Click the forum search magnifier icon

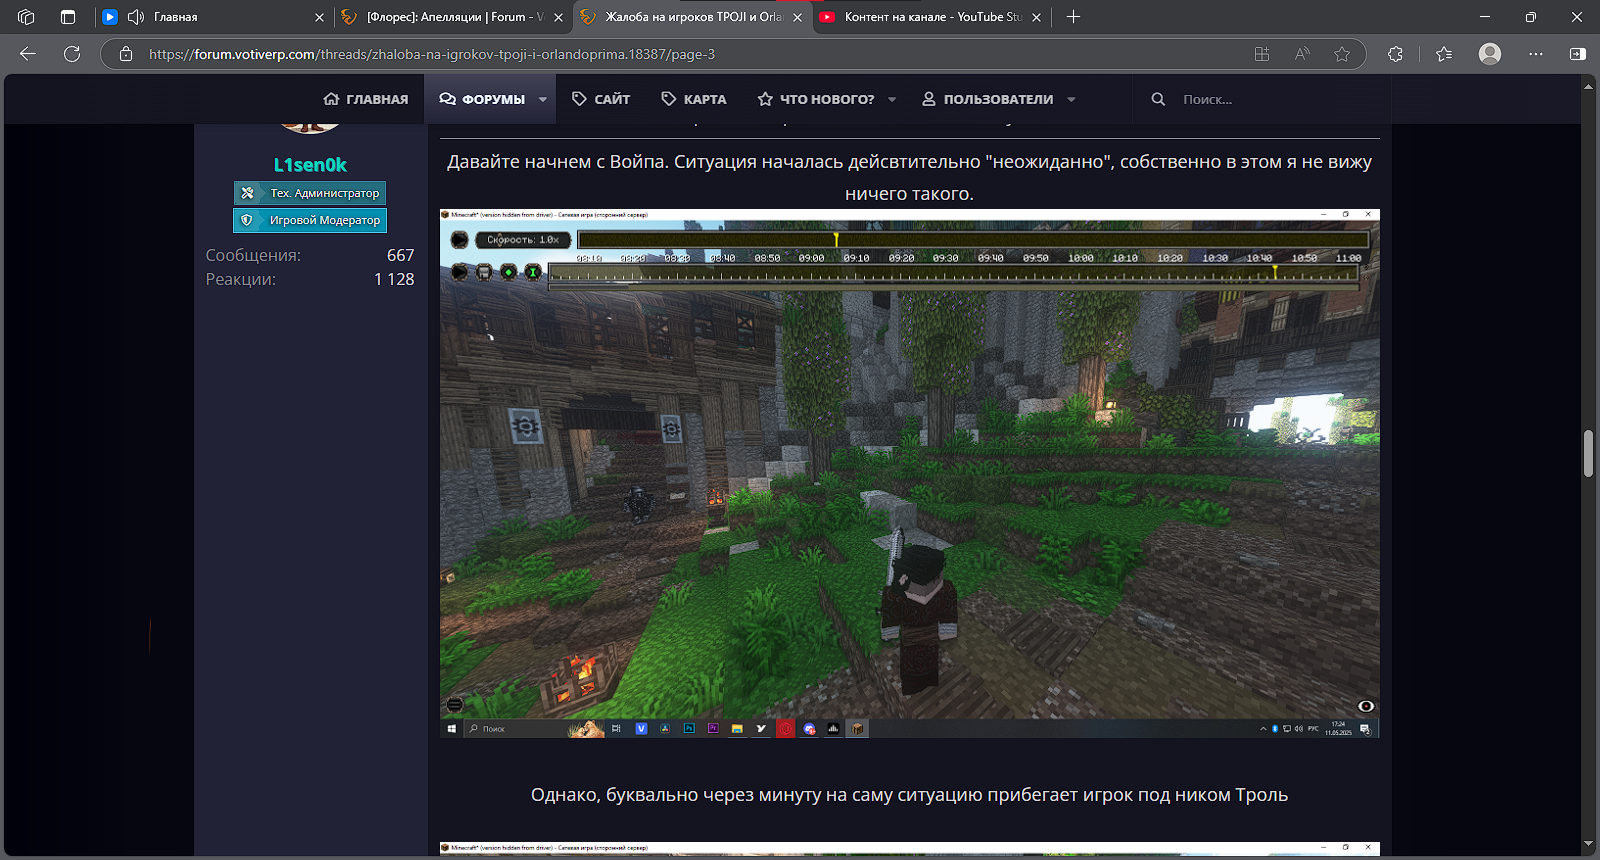tap(1158, 99)
